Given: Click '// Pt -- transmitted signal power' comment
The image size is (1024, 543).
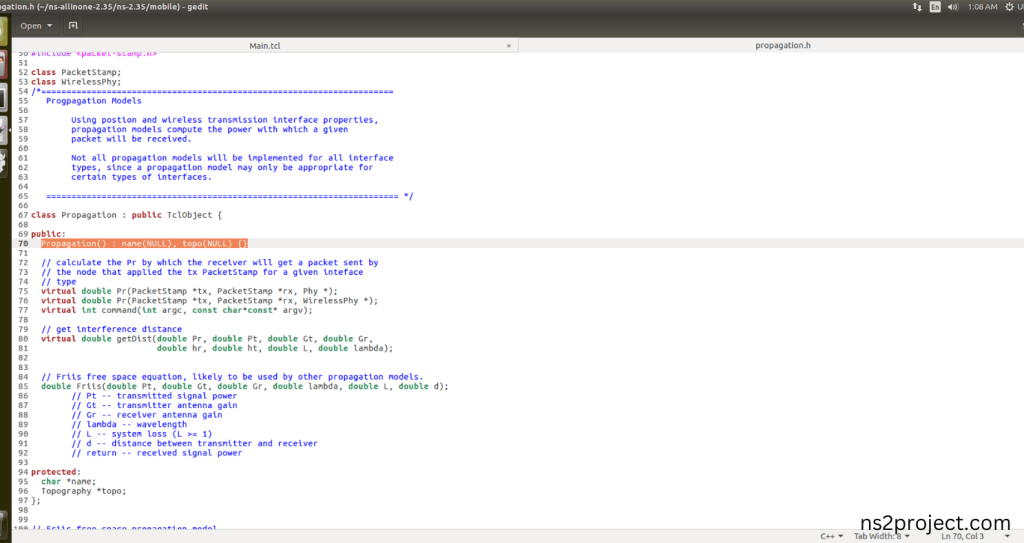Looking at the screenshot, I should [x=154, y=396].
